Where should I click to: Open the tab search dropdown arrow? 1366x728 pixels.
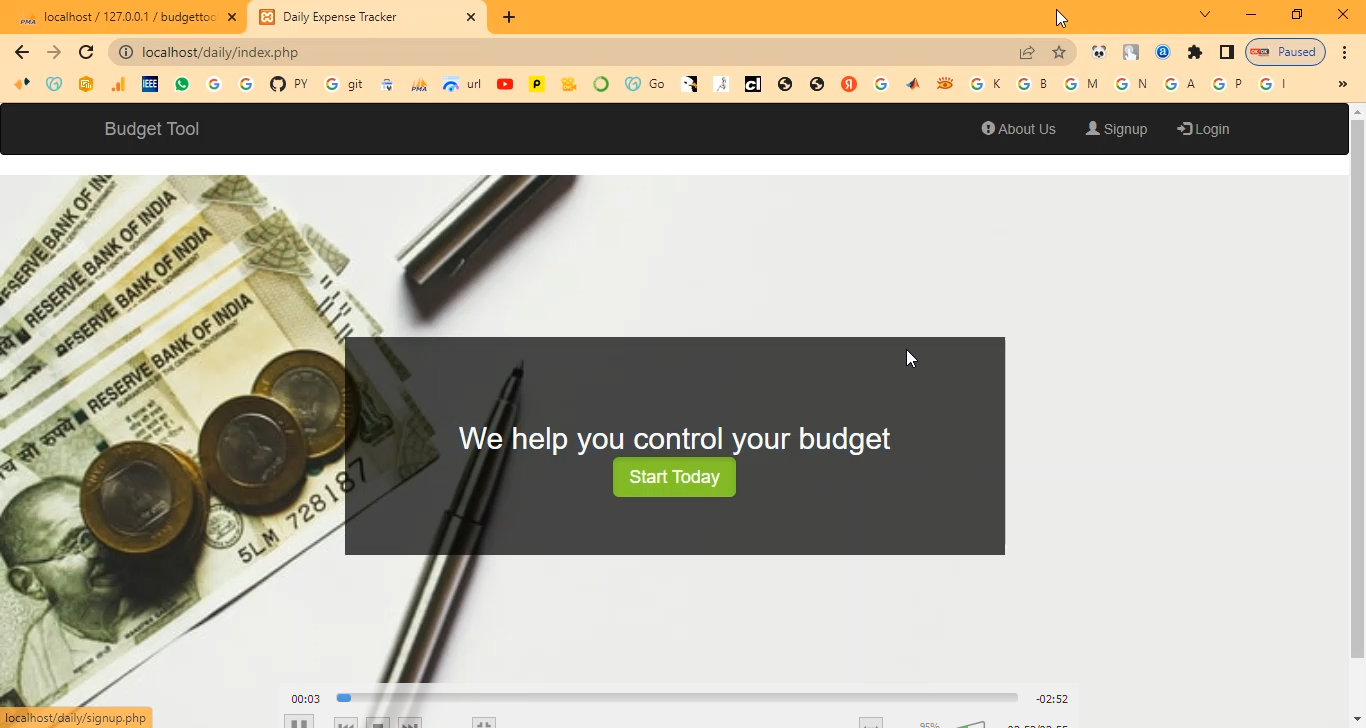[x=1205, y=15]
